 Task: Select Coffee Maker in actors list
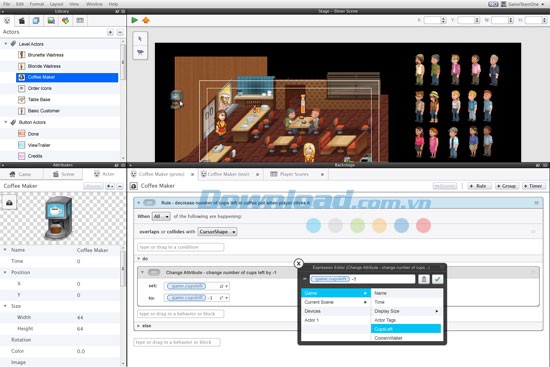click(67, 77)
